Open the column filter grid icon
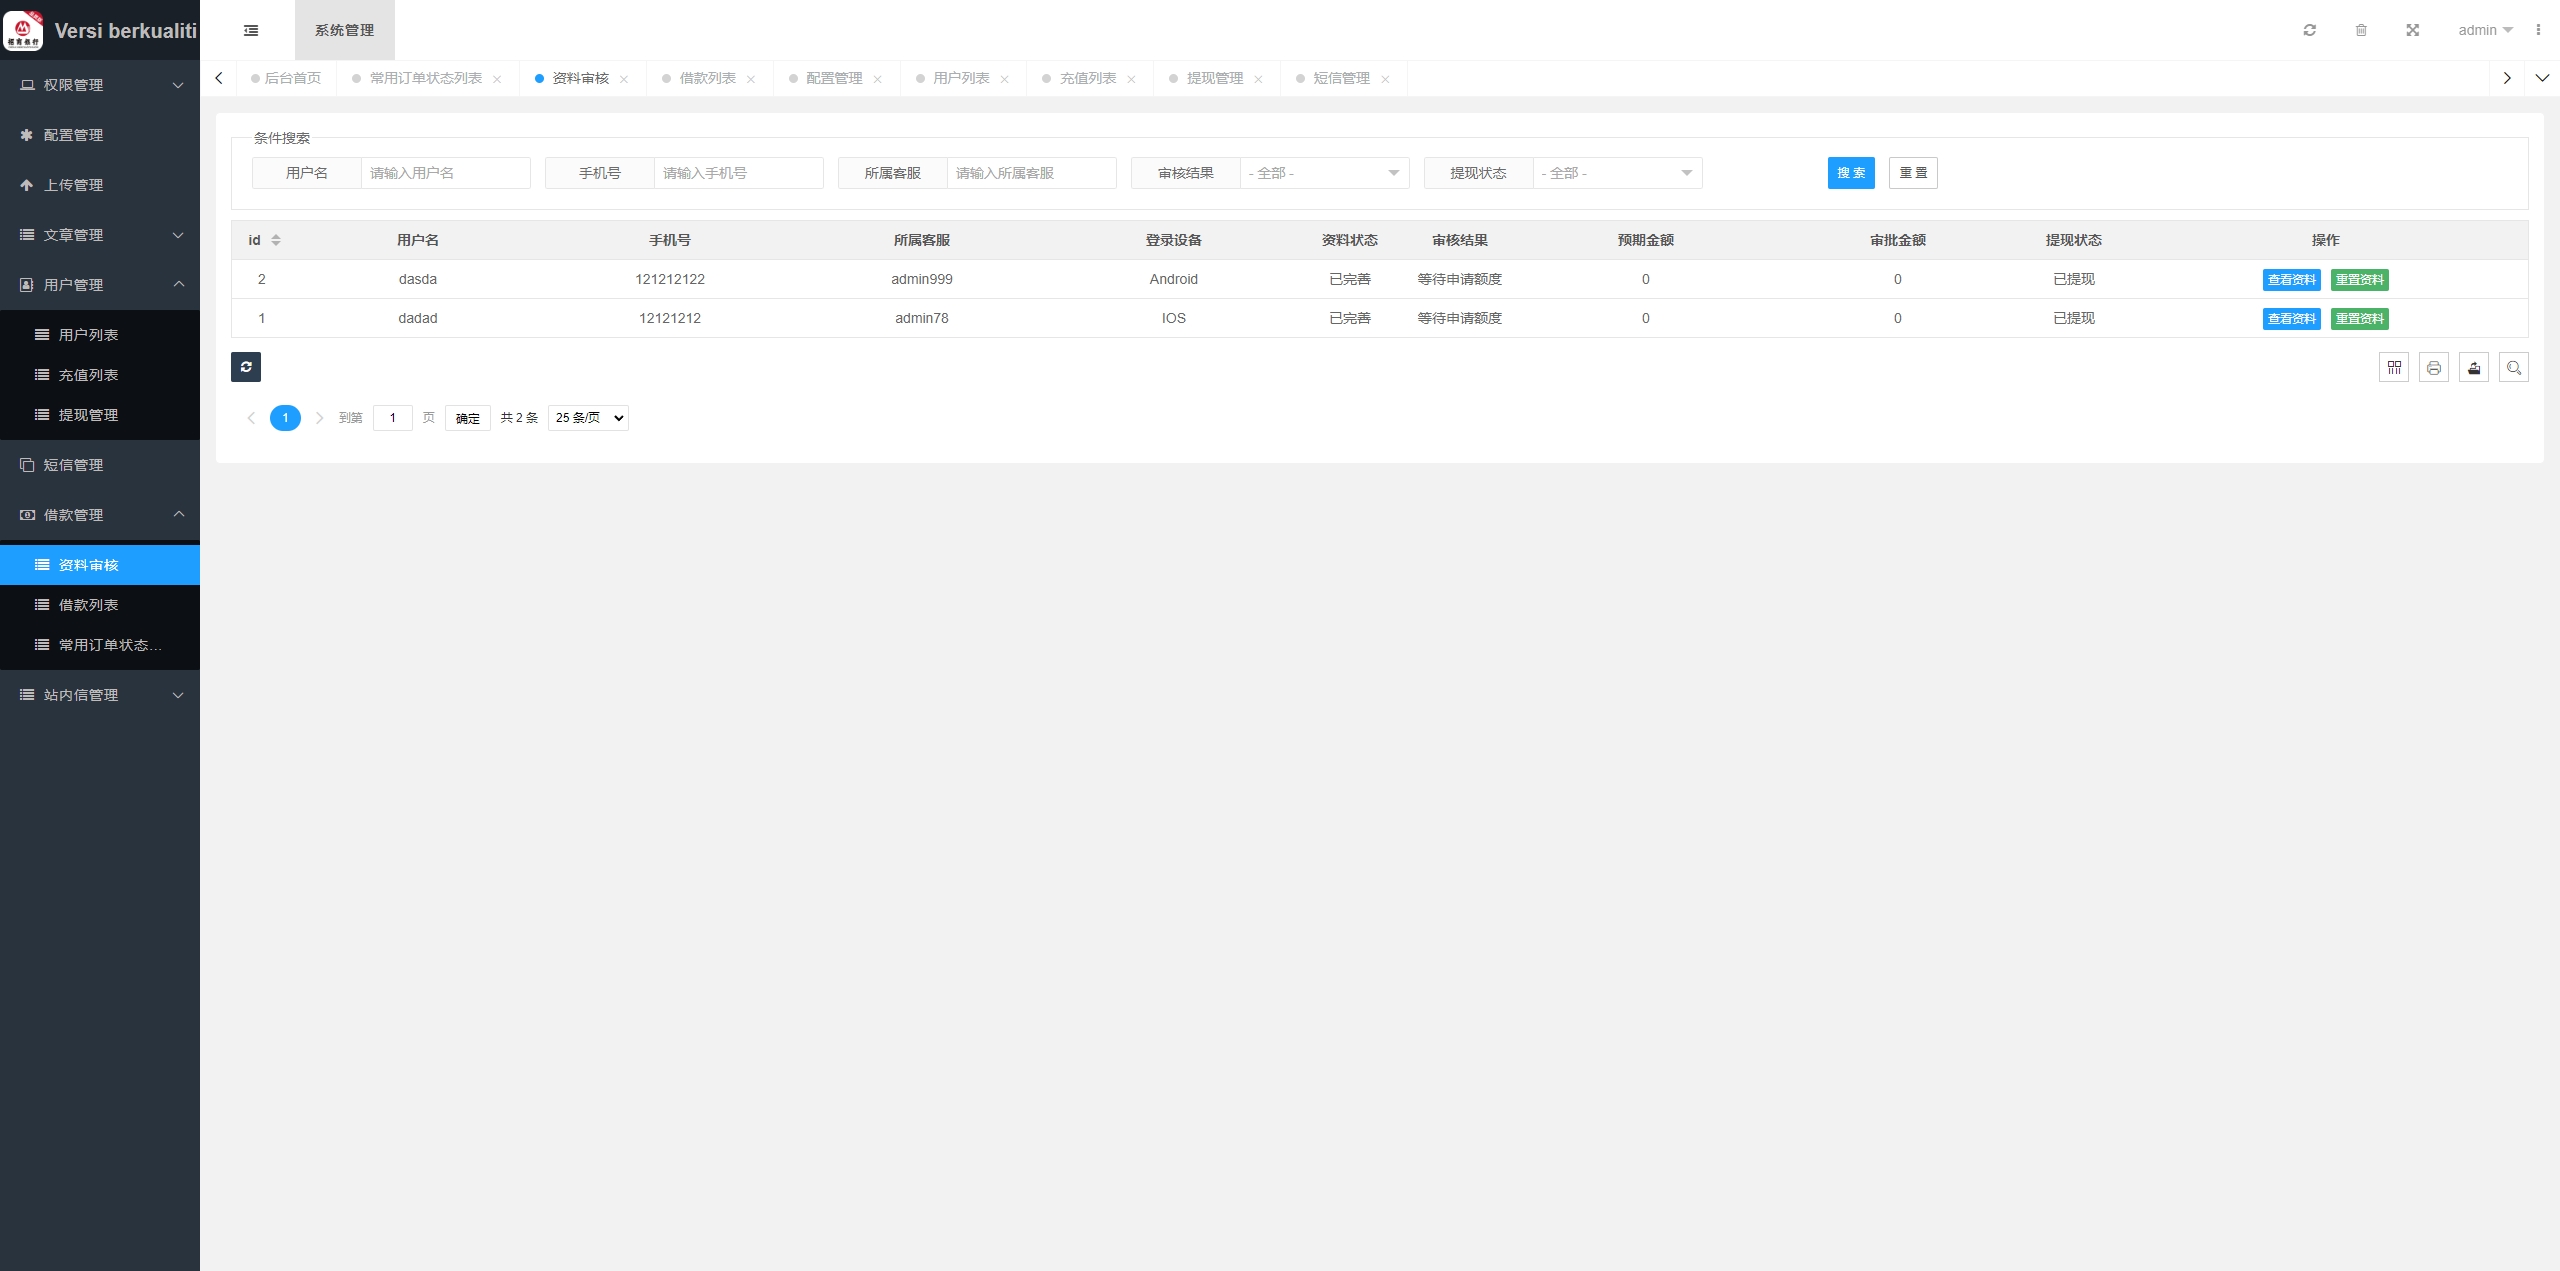Image resolution: width=2560 pixels, height=1271 pixels. [2394, 368]
